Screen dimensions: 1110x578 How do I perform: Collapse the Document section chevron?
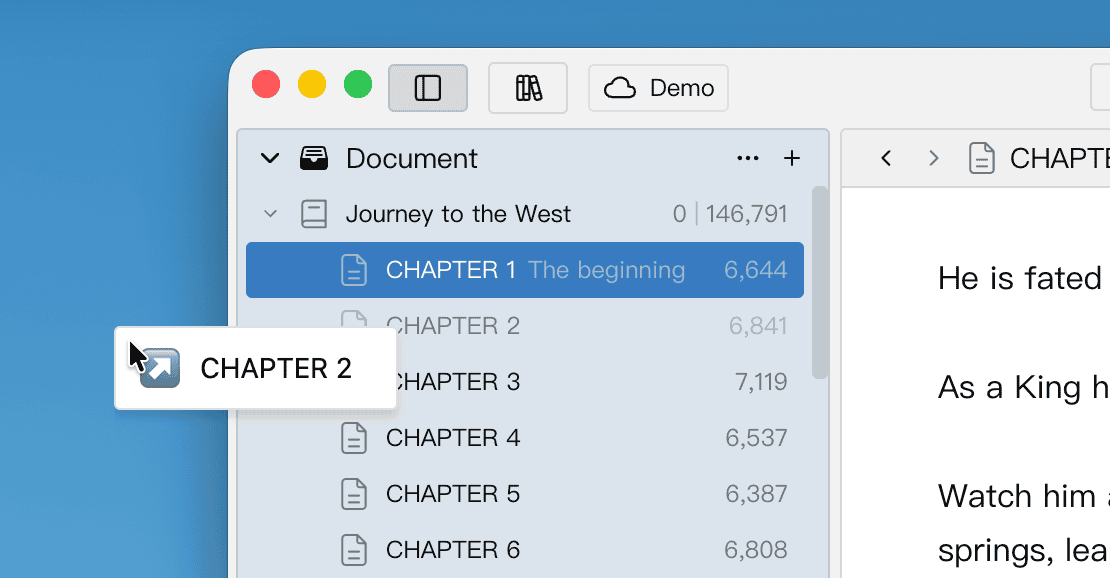tap(269, 158)
